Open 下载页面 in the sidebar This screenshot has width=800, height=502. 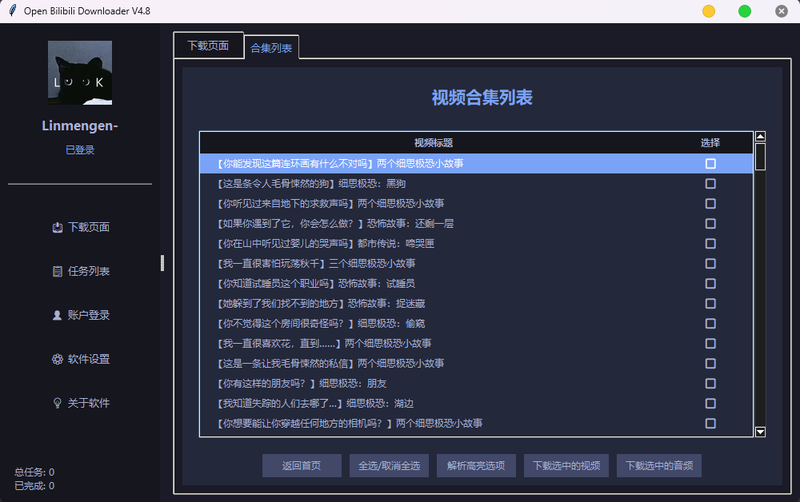click(x=81, y=227)
